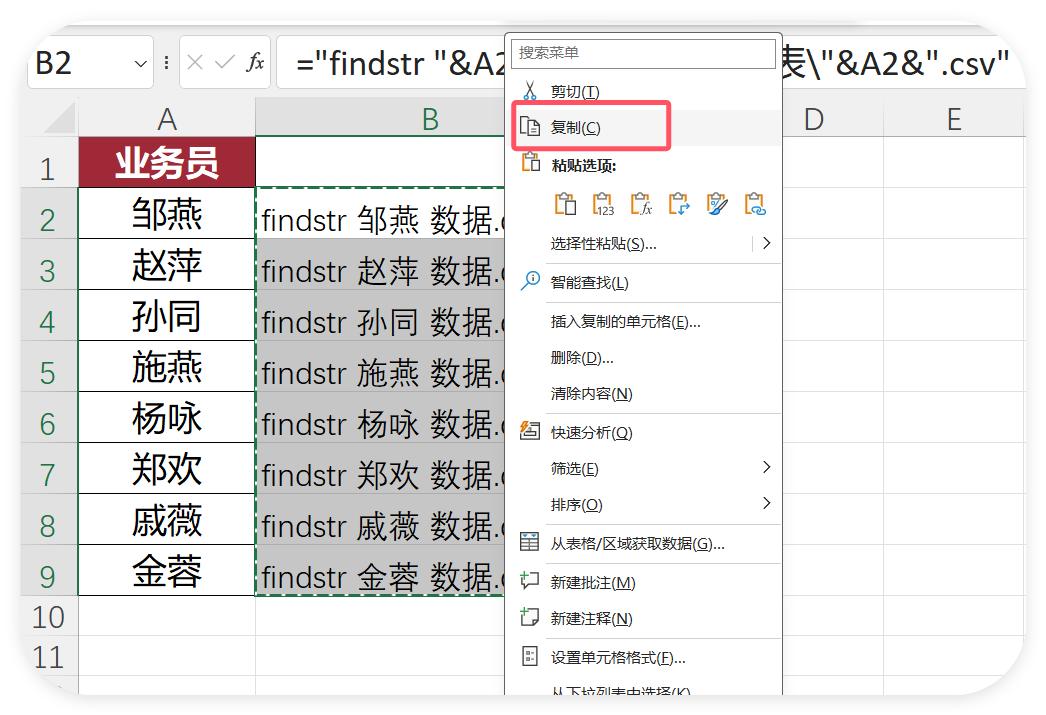Select row 5 header

(48, 366)
